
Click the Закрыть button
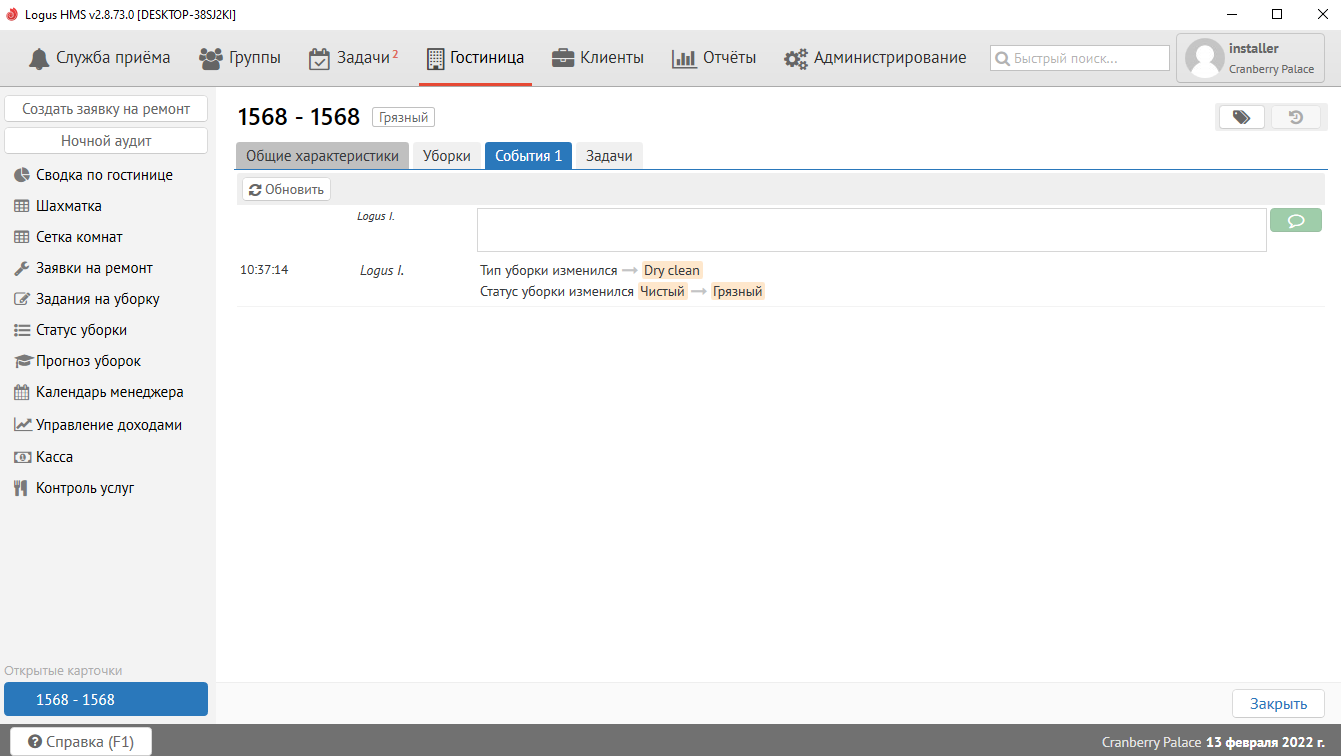pos(1278,703)
